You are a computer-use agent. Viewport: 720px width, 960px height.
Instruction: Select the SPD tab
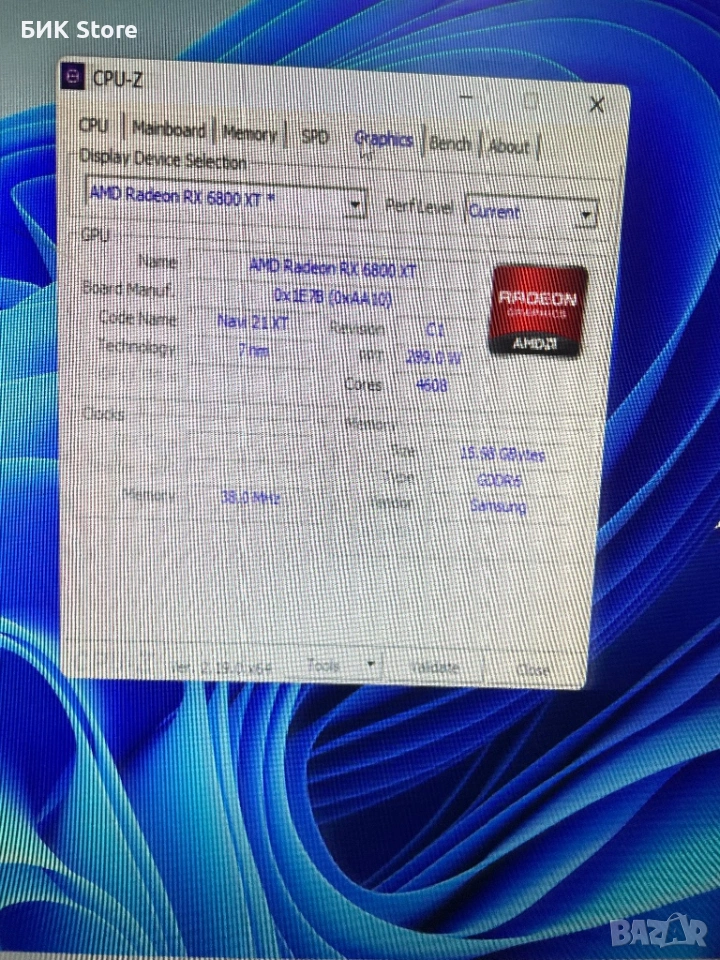pos(315,137)
